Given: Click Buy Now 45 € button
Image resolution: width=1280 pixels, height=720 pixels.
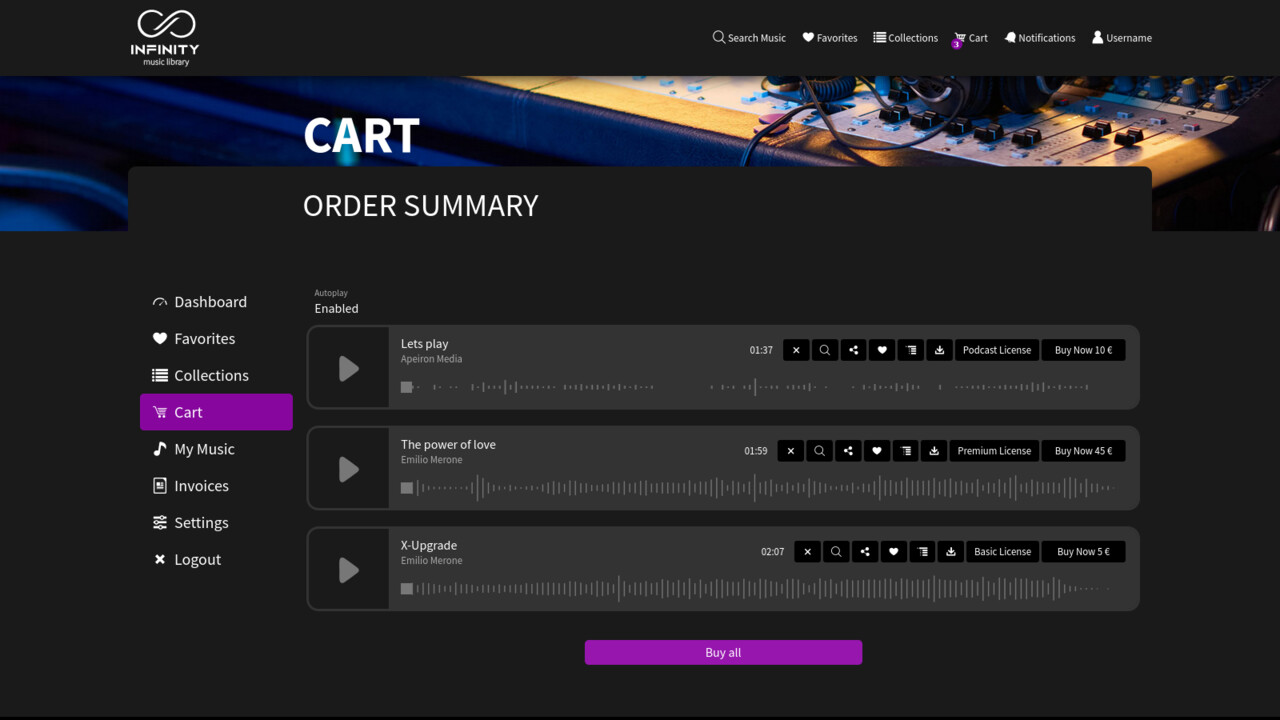Looking at the screenshot, I should tap(1083, 451).
